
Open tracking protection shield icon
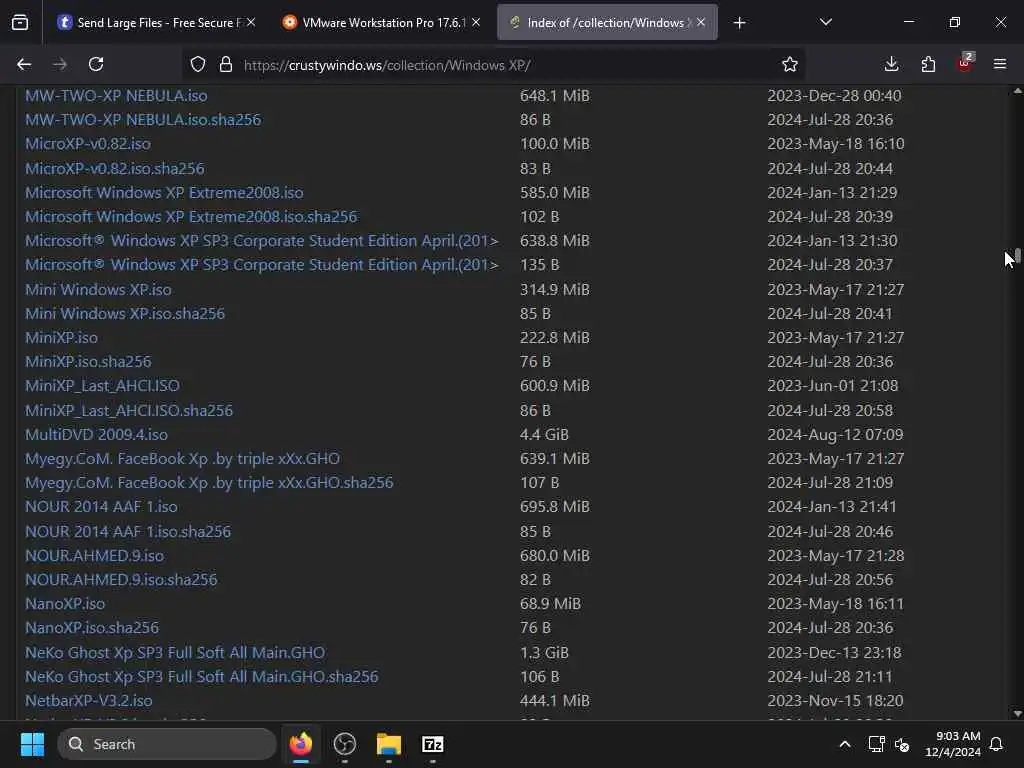198,64
